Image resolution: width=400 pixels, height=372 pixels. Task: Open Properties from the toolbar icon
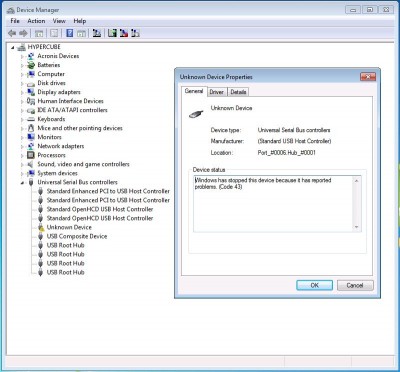[x=54, y=33]
